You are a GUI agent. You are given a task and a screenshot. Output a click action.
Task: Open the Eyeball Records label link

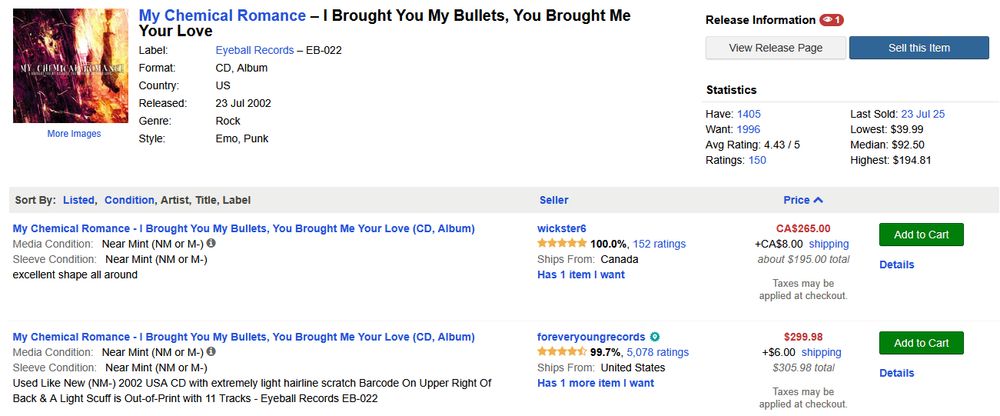tap(255, 50)
